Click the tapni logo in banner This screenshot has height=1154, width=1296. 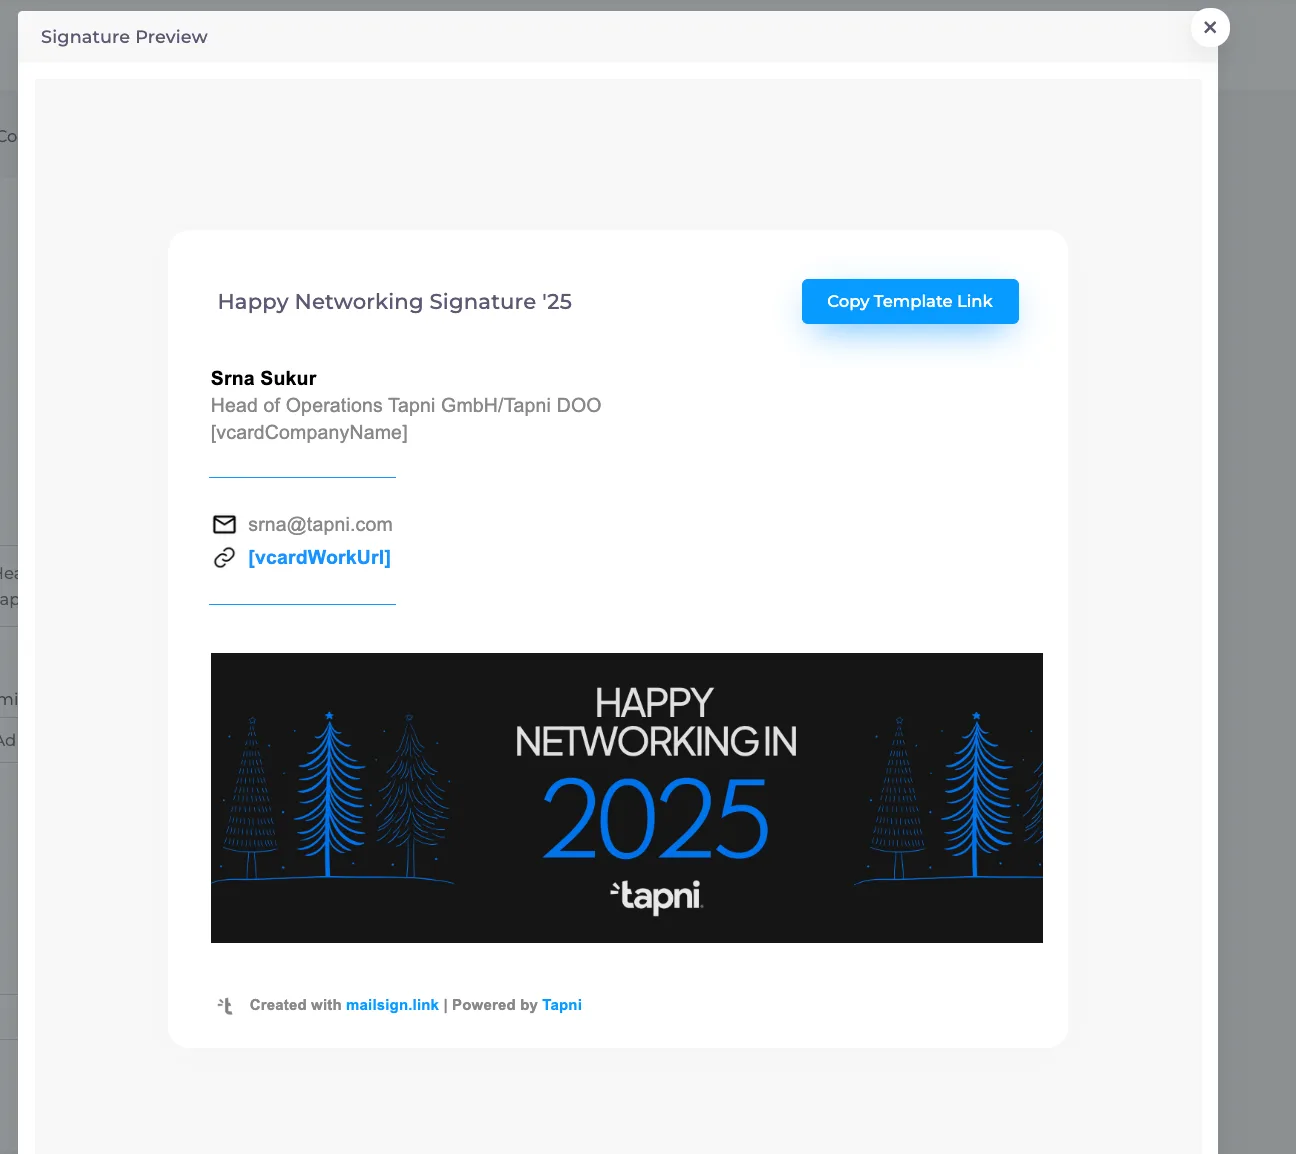pyautogui.click(x=656, y=896)
